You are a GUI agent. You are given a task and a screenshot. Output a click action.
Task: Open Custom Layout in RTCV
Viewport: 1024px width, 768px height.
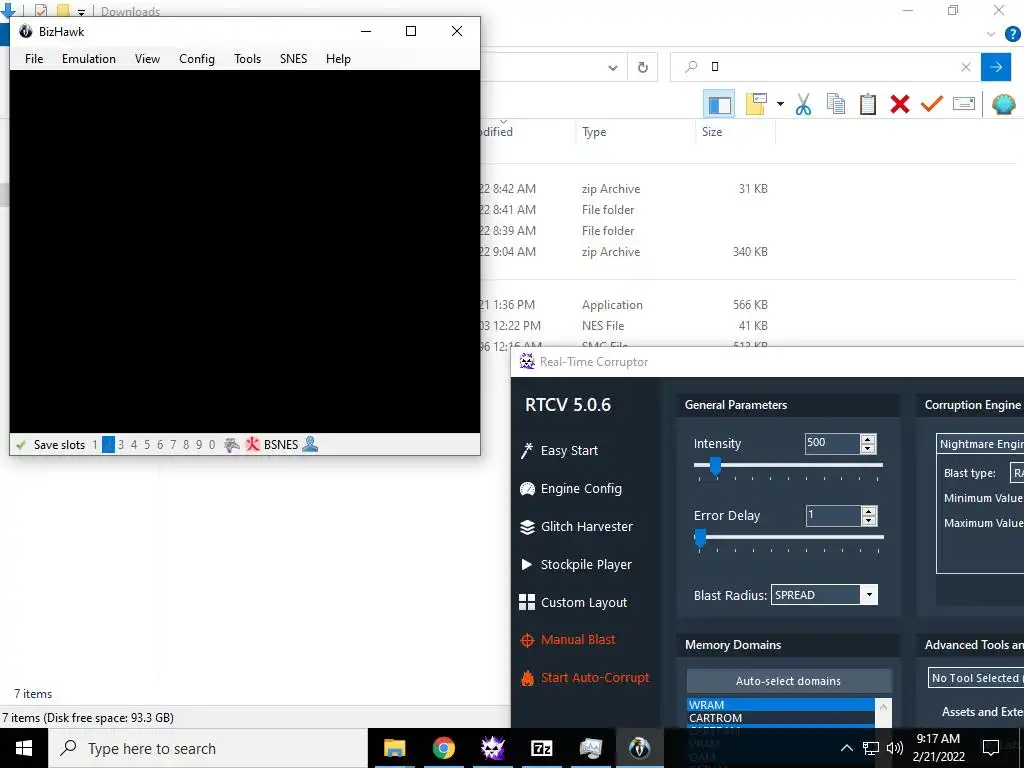pyautogui.click(x=573, y=602)
